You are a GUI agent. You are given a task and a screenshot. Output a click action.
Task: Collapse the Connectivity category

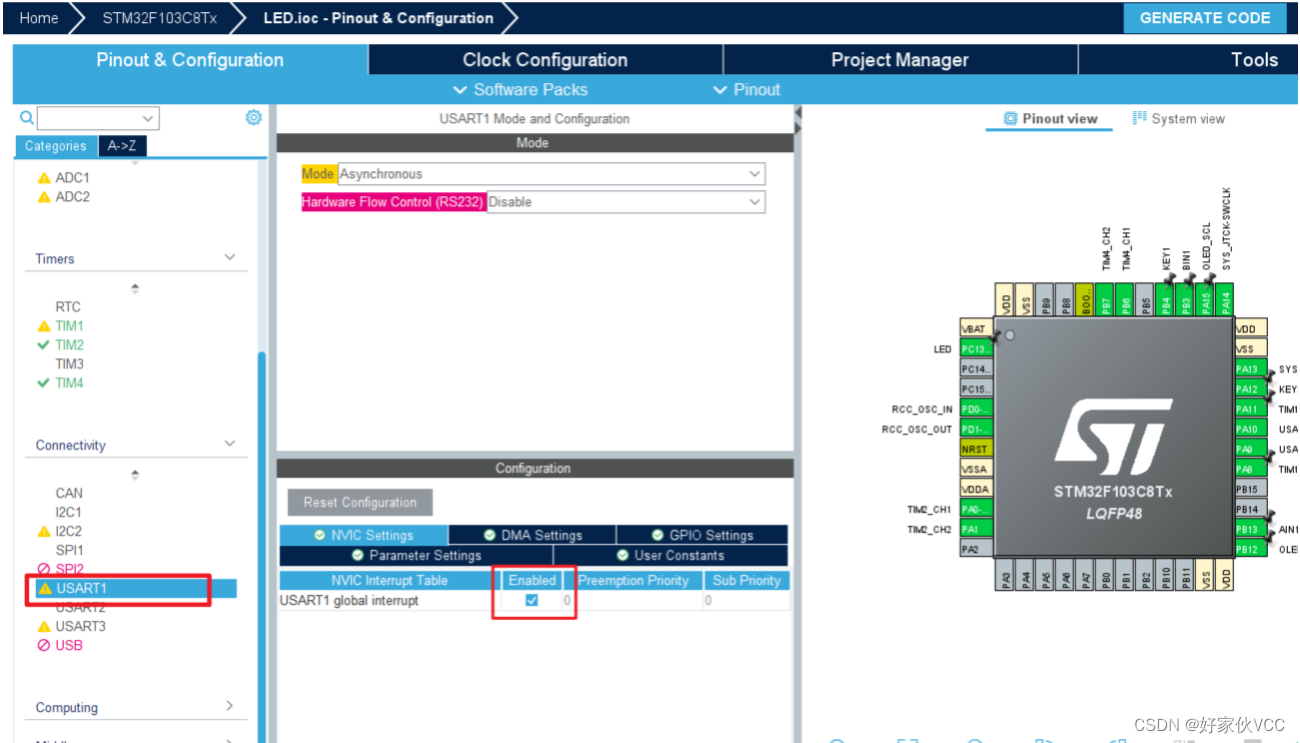(x=230, y=444)
